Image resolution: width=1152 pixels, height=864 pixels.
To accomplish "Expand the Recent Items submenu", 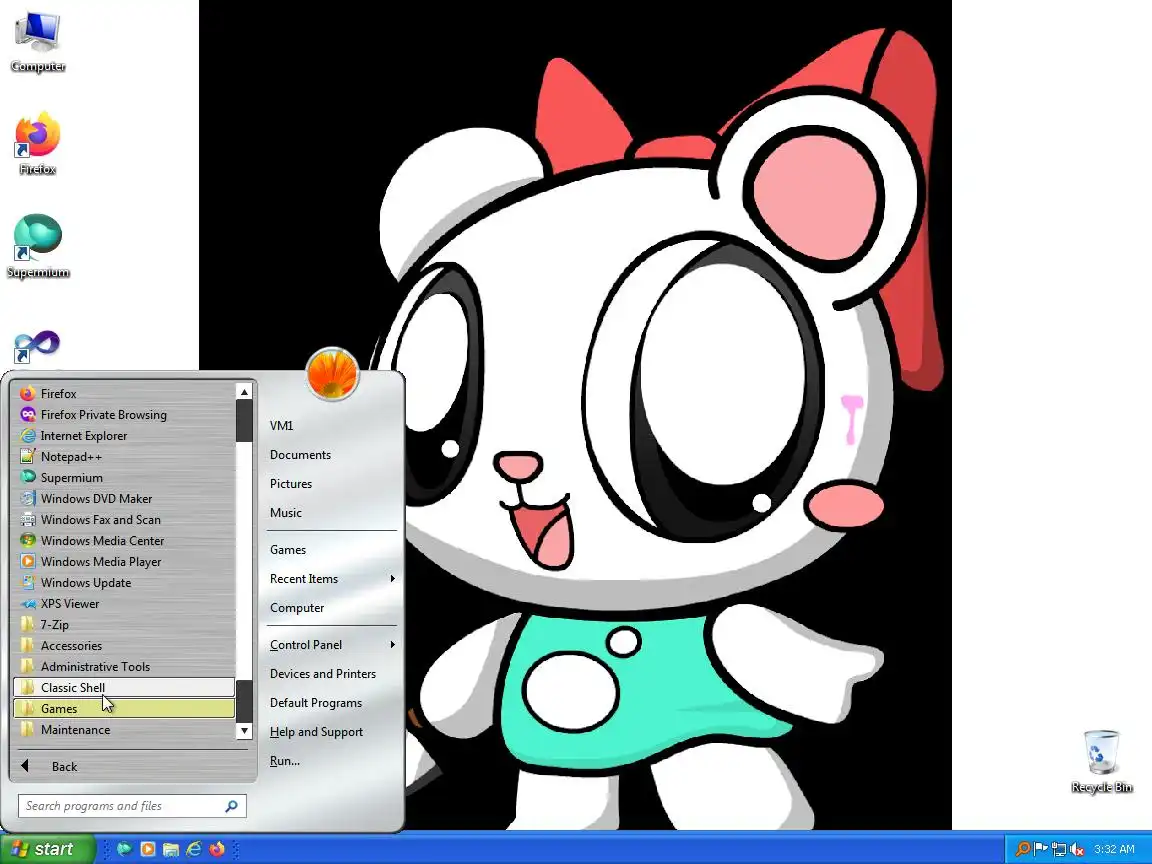I will [331, 579].
